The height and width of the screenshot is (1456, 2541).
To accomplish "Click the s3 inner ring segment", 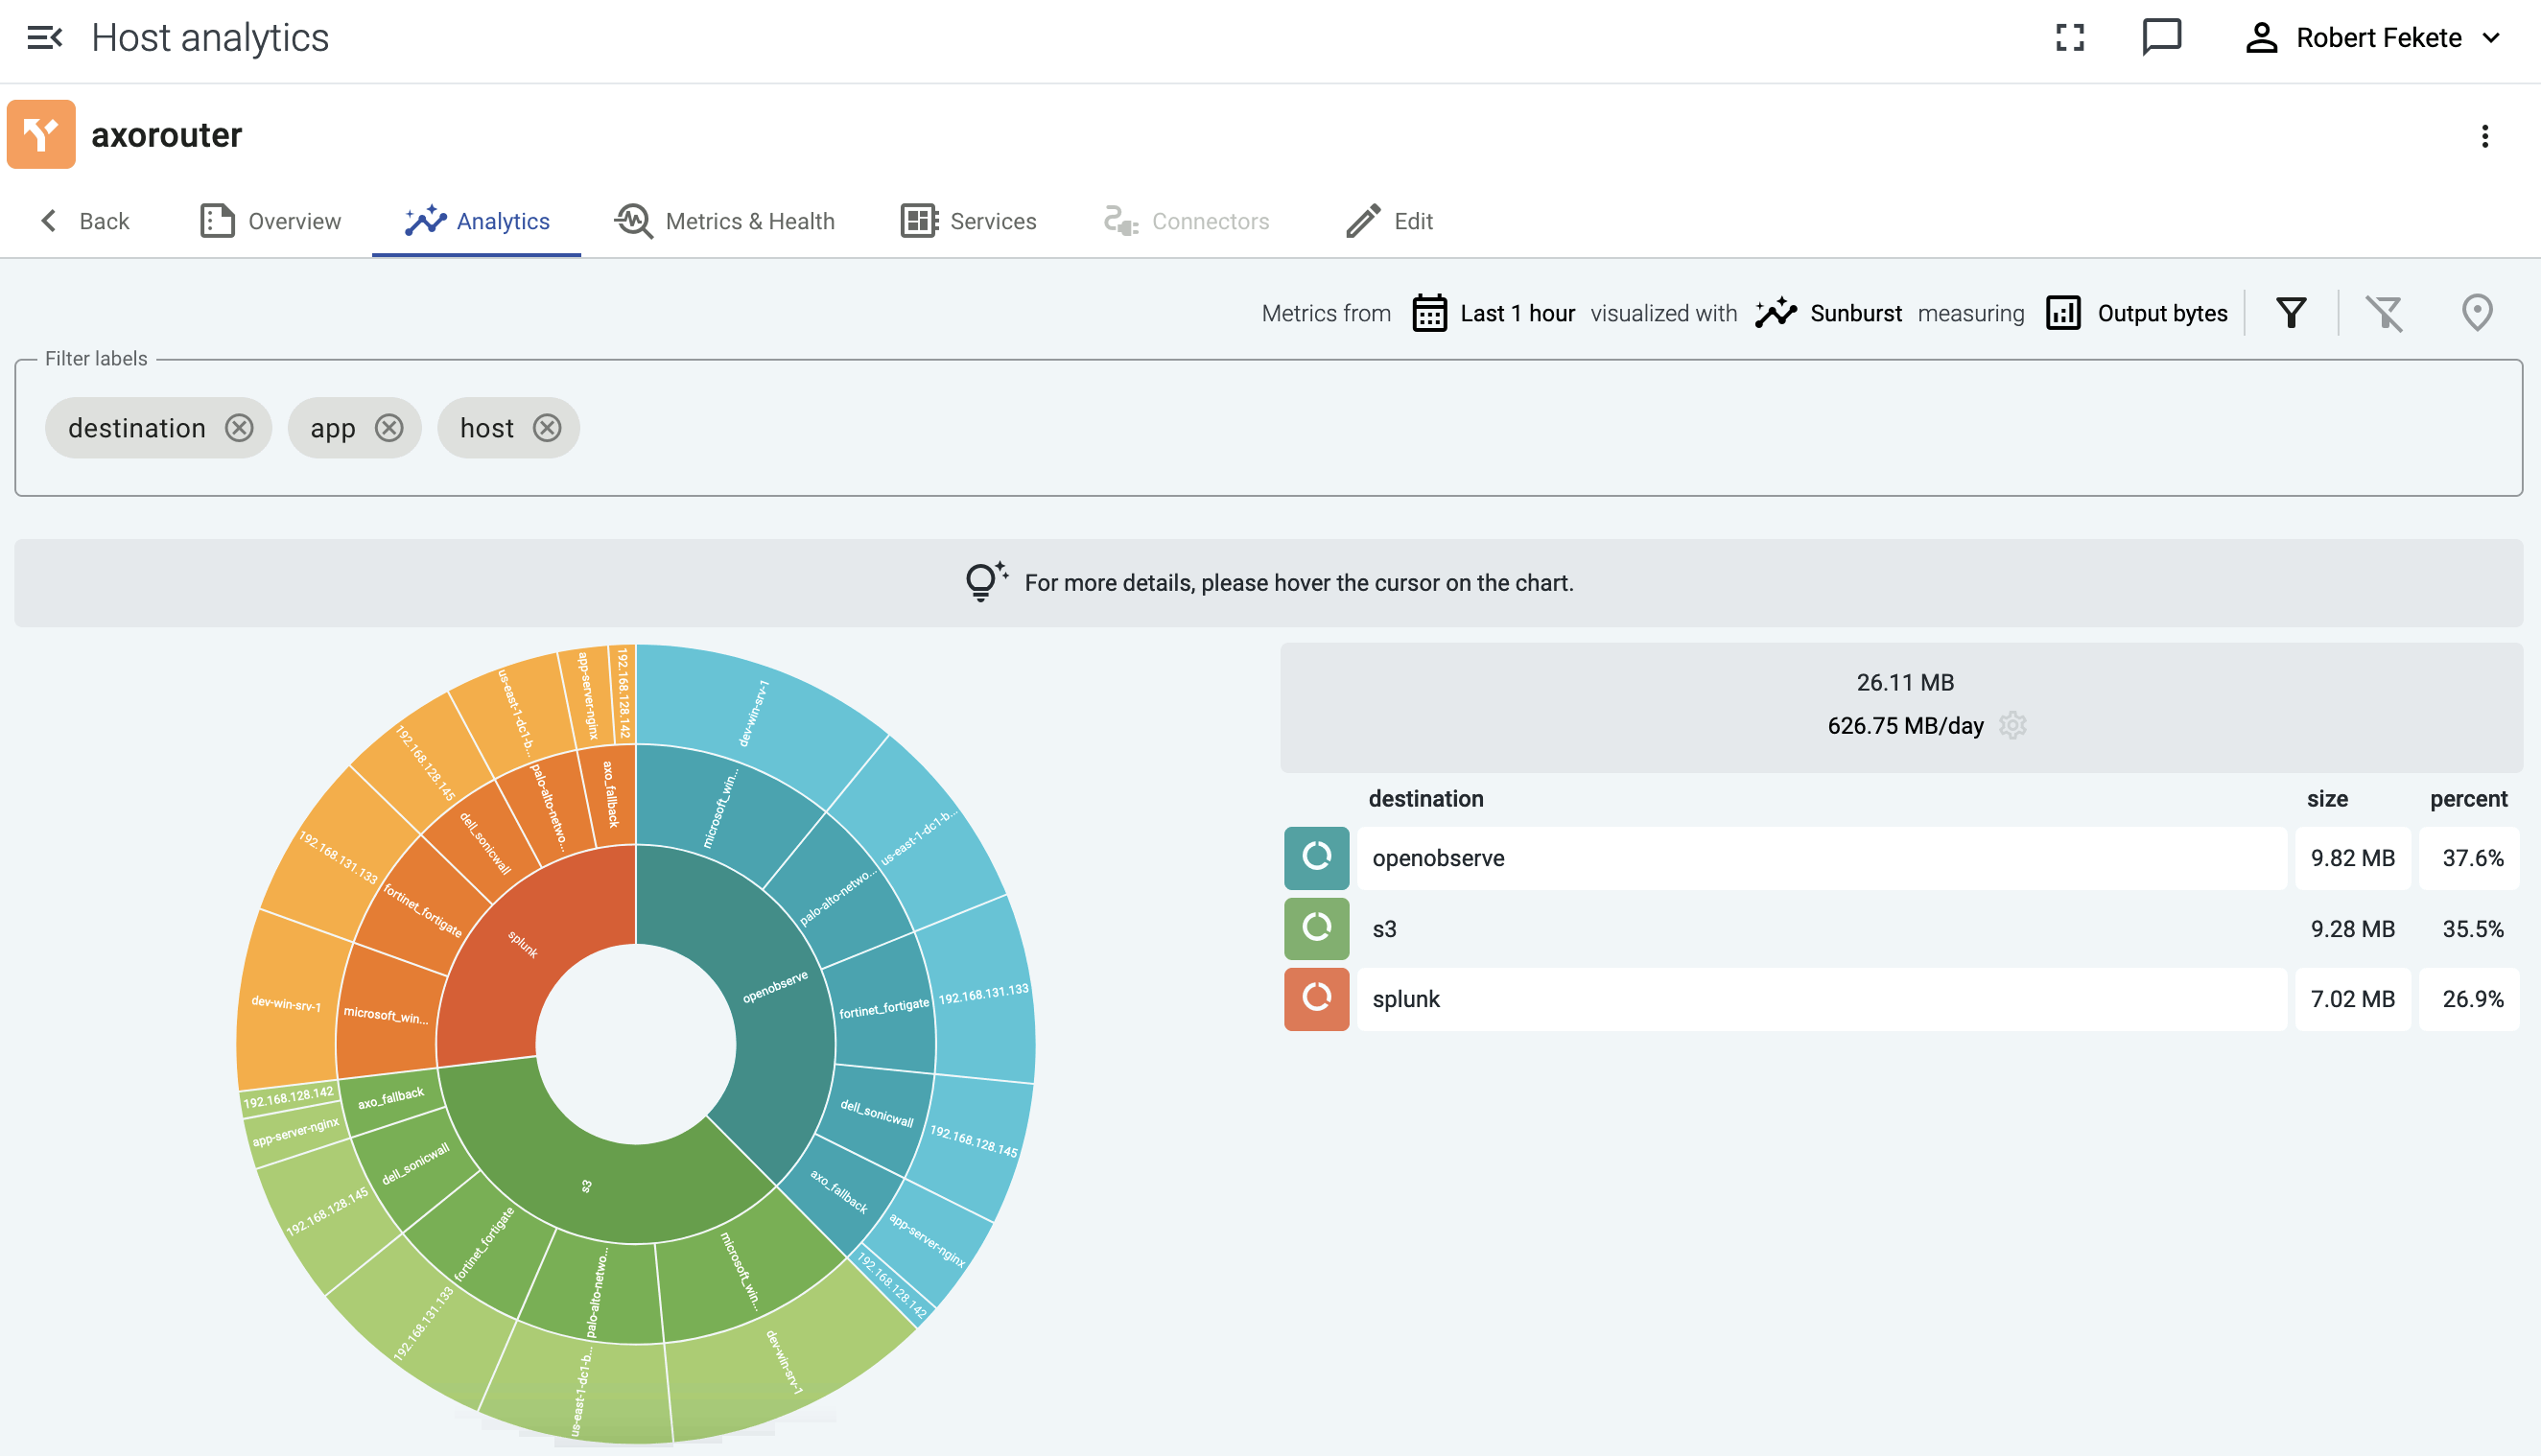I will pyautogui.click(x=587, y=1187).
